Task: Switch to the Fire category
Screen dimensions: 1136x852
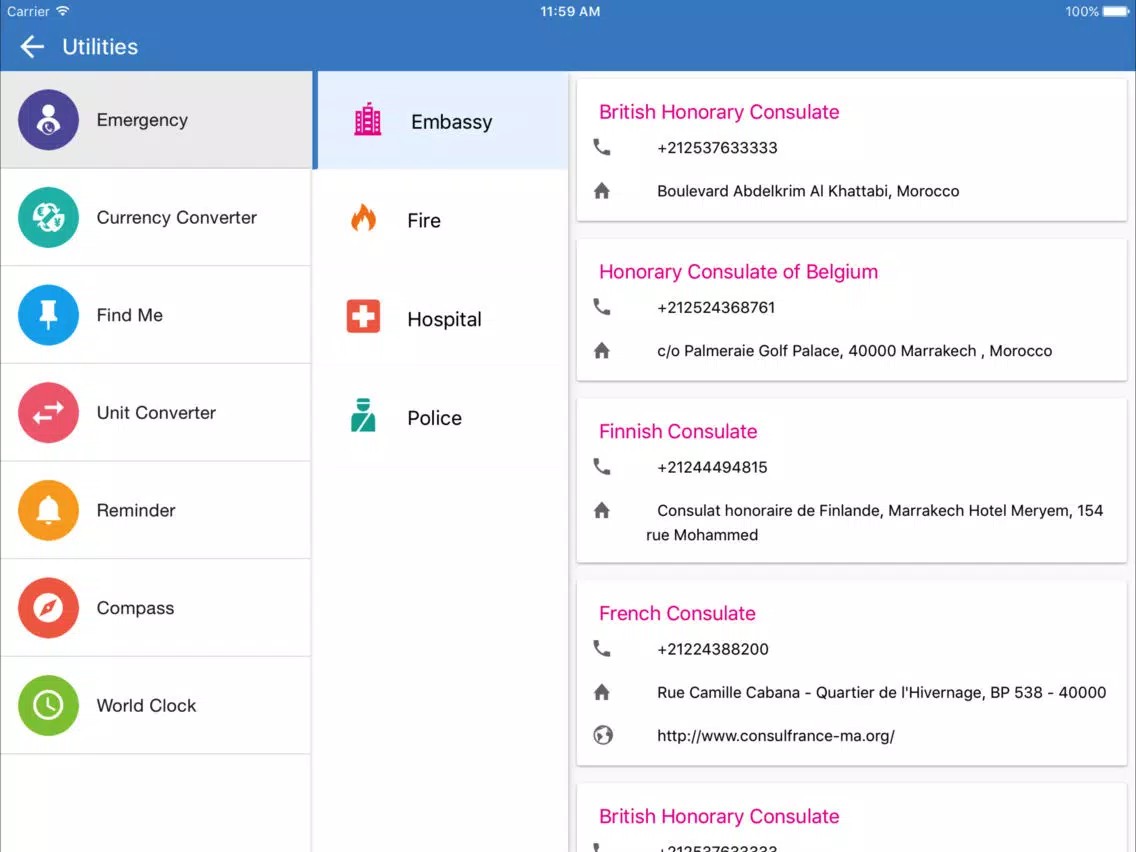Action: click(442, 220)
